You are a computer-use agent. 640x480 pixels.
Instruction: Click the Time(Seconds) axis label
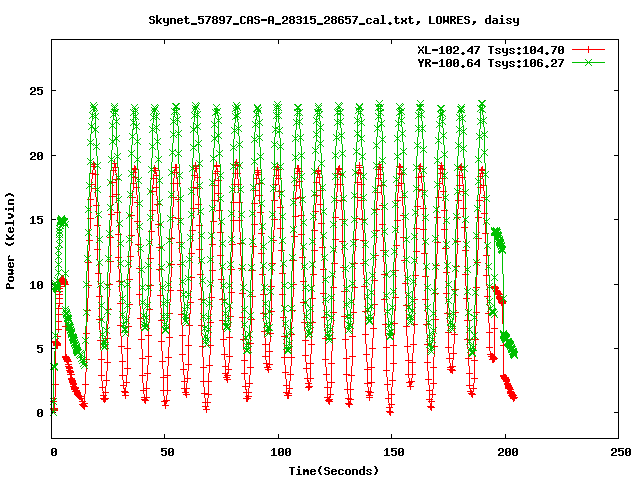pos(334,471)
